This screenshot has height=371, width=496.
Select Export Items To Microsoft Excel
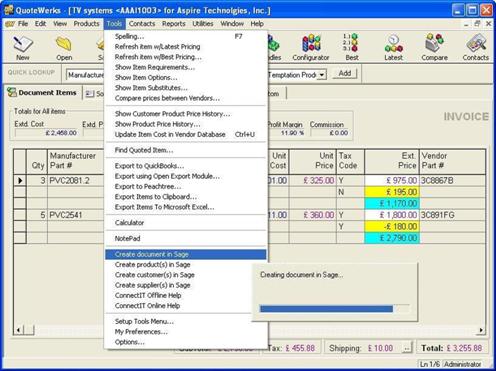coord(186,207)
